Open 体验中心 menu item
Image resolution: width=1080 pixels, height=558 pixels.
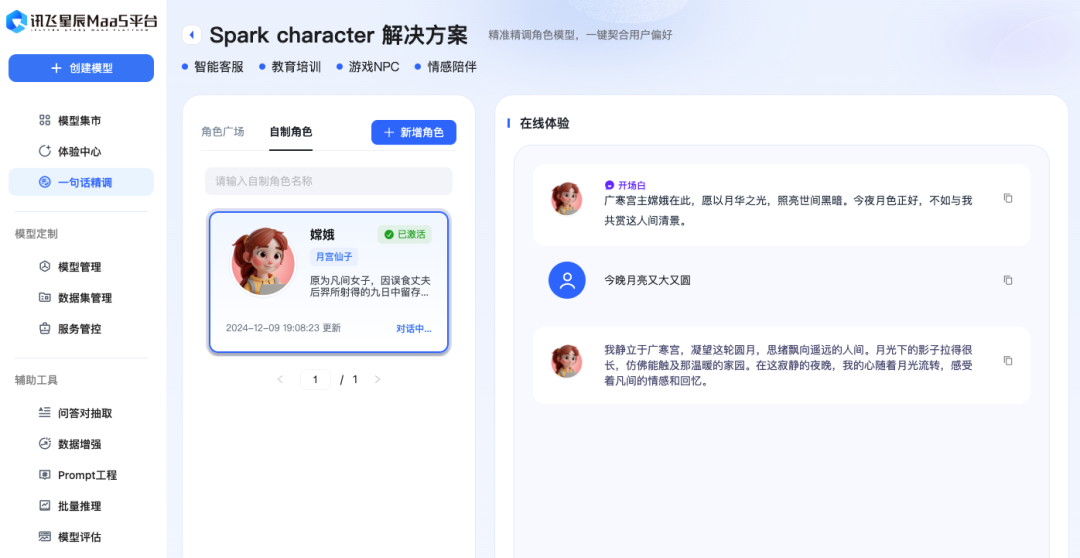click(81, 152)
